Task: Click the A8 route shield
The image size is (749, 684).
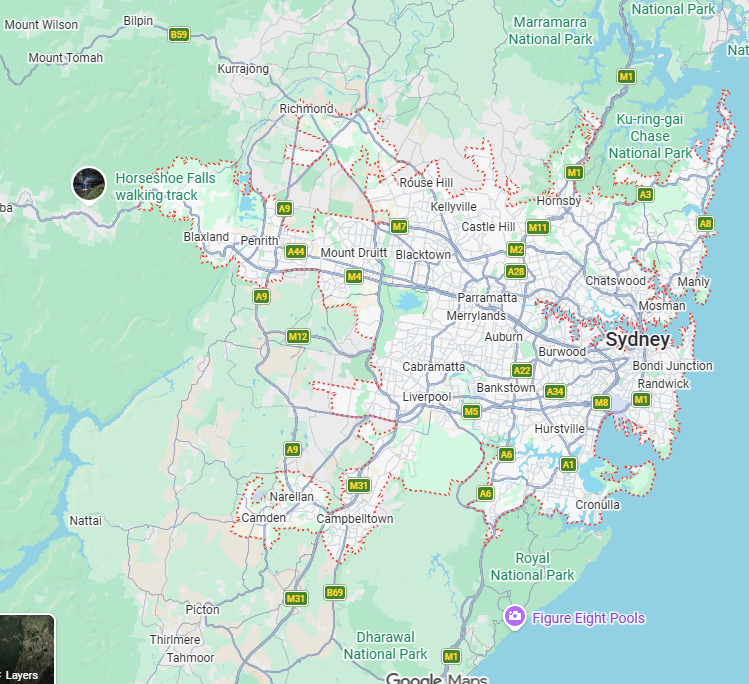Action: click(705, 223)
